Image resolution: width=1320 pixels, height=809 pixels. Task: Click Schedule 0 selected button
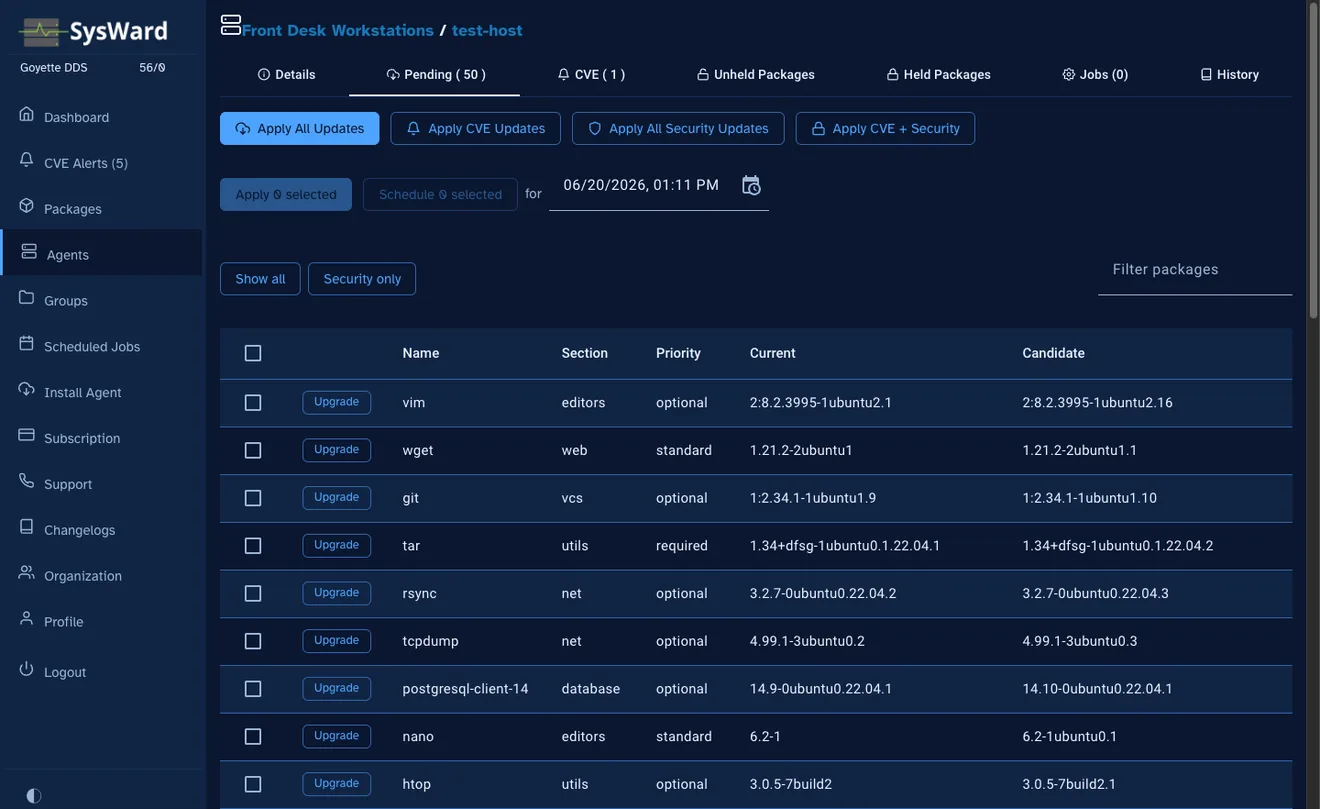440,194
